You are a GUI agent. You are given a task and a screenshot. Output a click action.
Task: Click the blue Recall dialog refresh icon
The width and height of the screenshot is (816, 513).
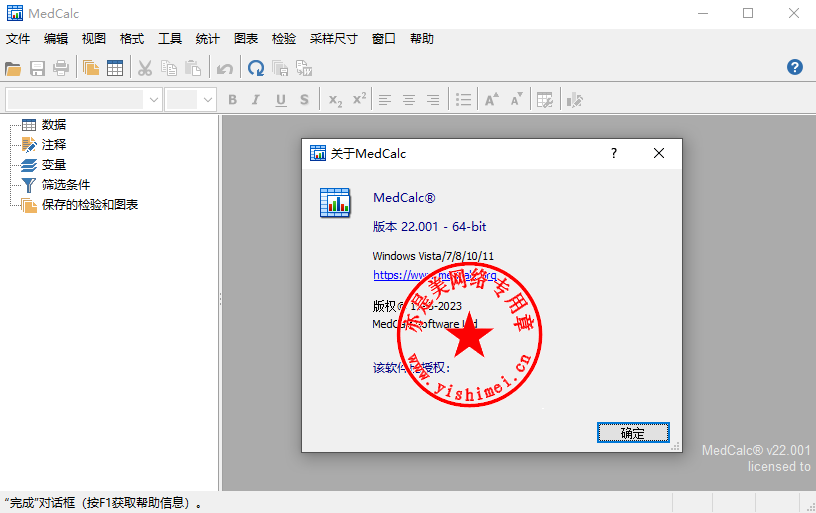256,68
